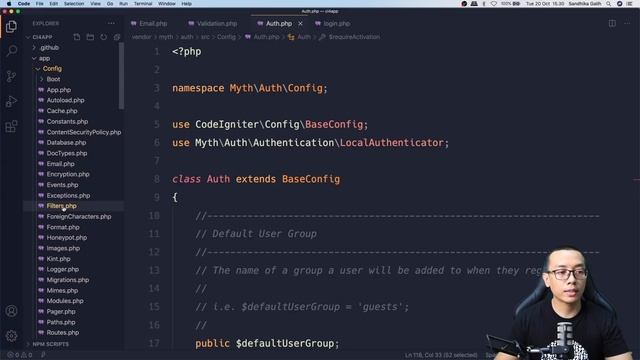Open the Run and Debug view

11,101
